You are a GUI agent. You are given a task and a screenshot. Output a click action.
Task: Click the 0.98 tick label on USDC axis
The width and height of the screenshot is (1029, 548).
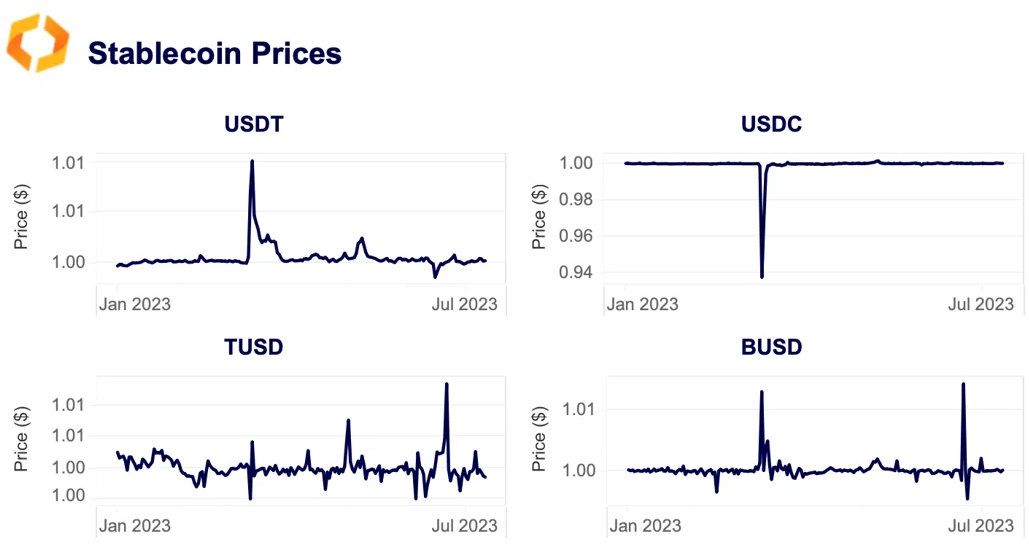coord(579,199)
